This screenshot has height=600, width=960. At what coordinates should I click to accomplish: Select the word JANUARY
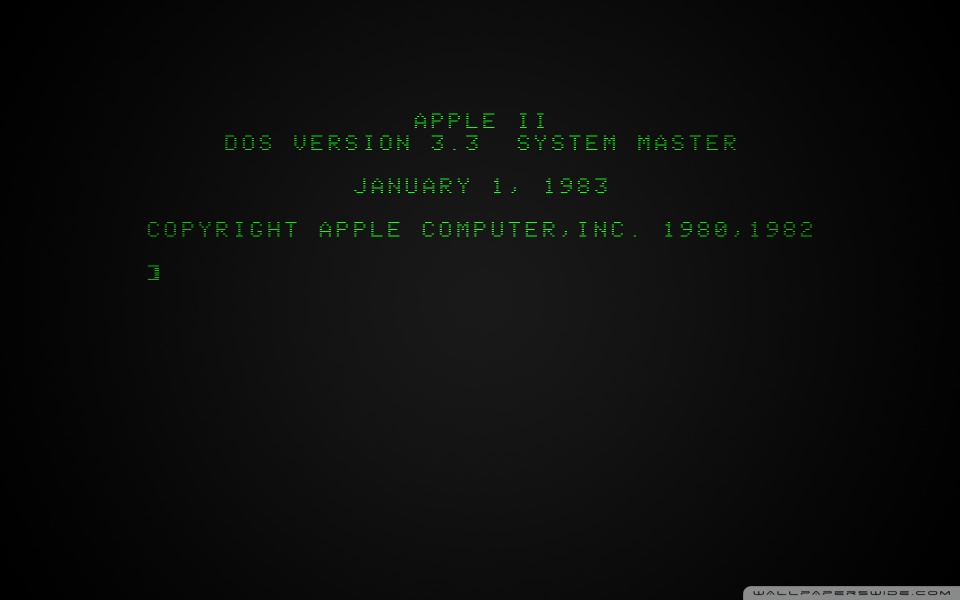[412, 186]
